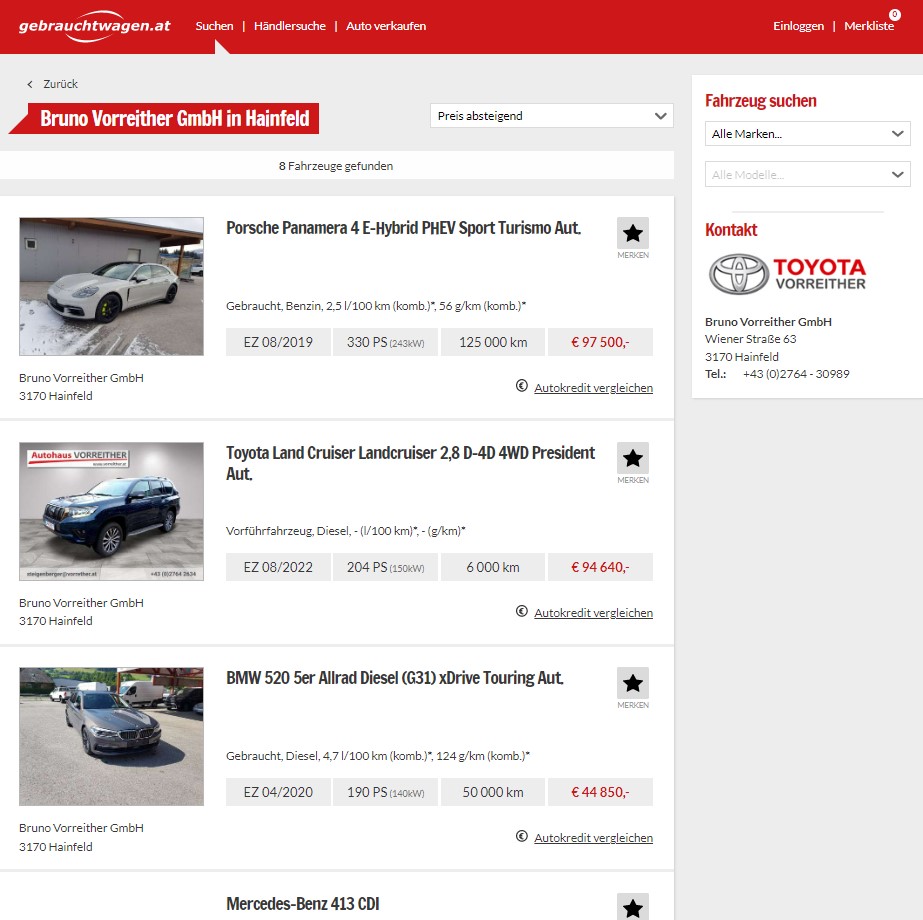Click the gebrauchtwagen.at logo
The height and width of the screenshot is (920, 923).
click(x=94, y=26)
